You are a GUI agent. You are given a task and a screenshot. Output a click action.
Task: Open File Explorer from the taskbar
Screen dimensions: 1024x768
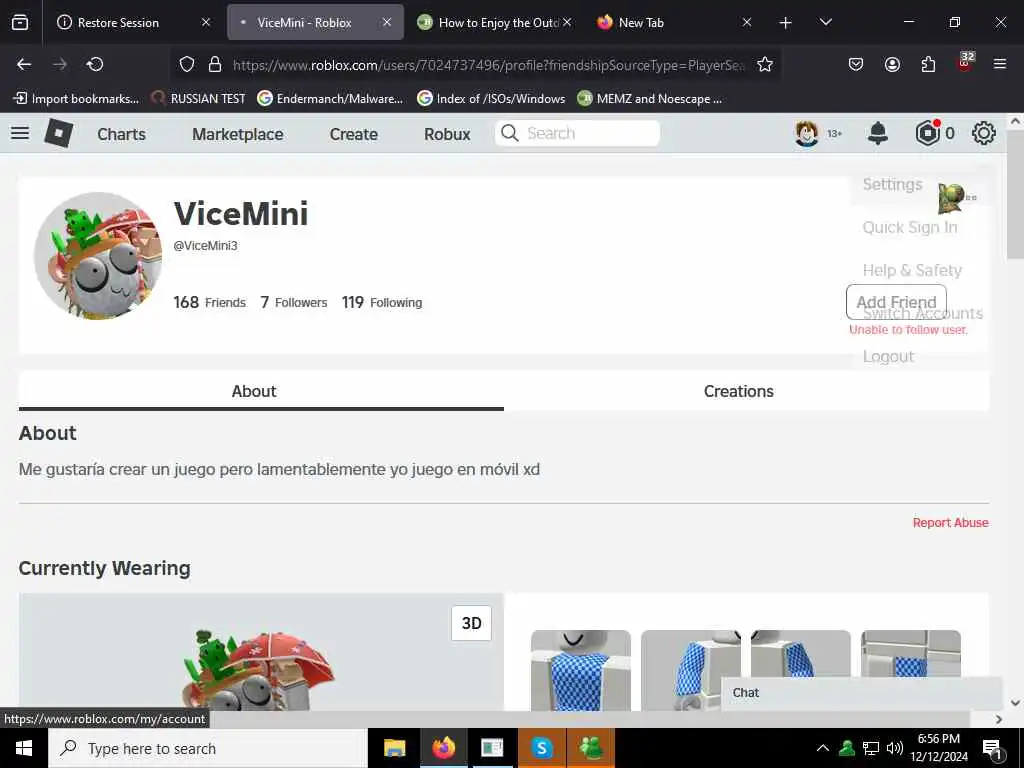pos(394,748)
